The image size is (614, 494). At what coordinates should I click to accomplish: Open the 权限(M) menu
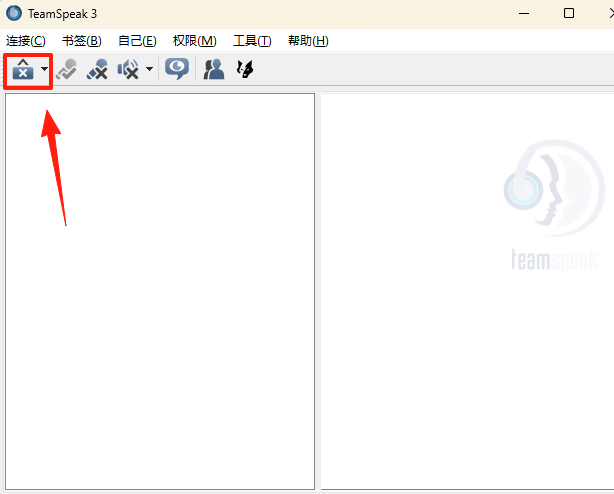(x=195, y=41)
